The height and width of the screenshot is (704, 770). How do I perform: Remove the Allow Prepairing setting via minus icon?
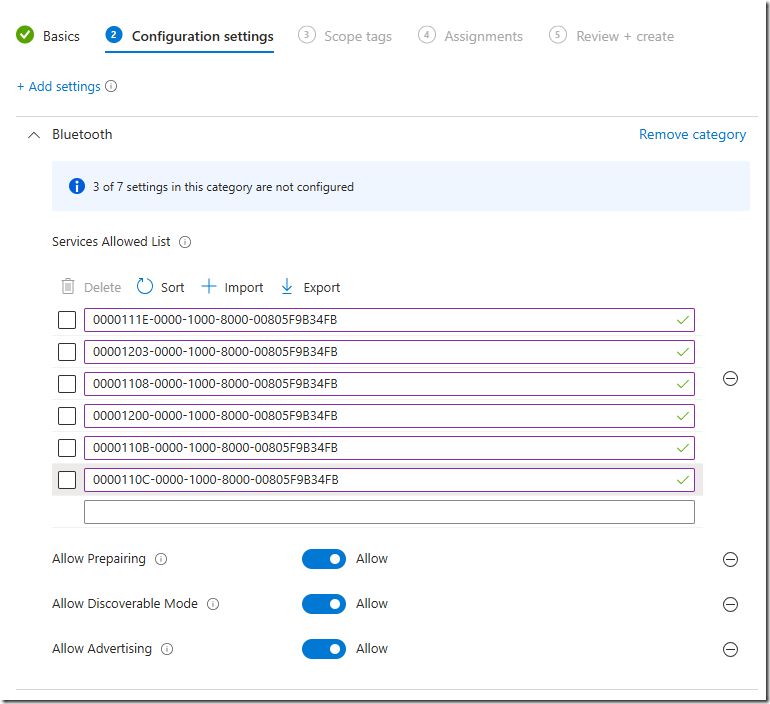point(730,559)
